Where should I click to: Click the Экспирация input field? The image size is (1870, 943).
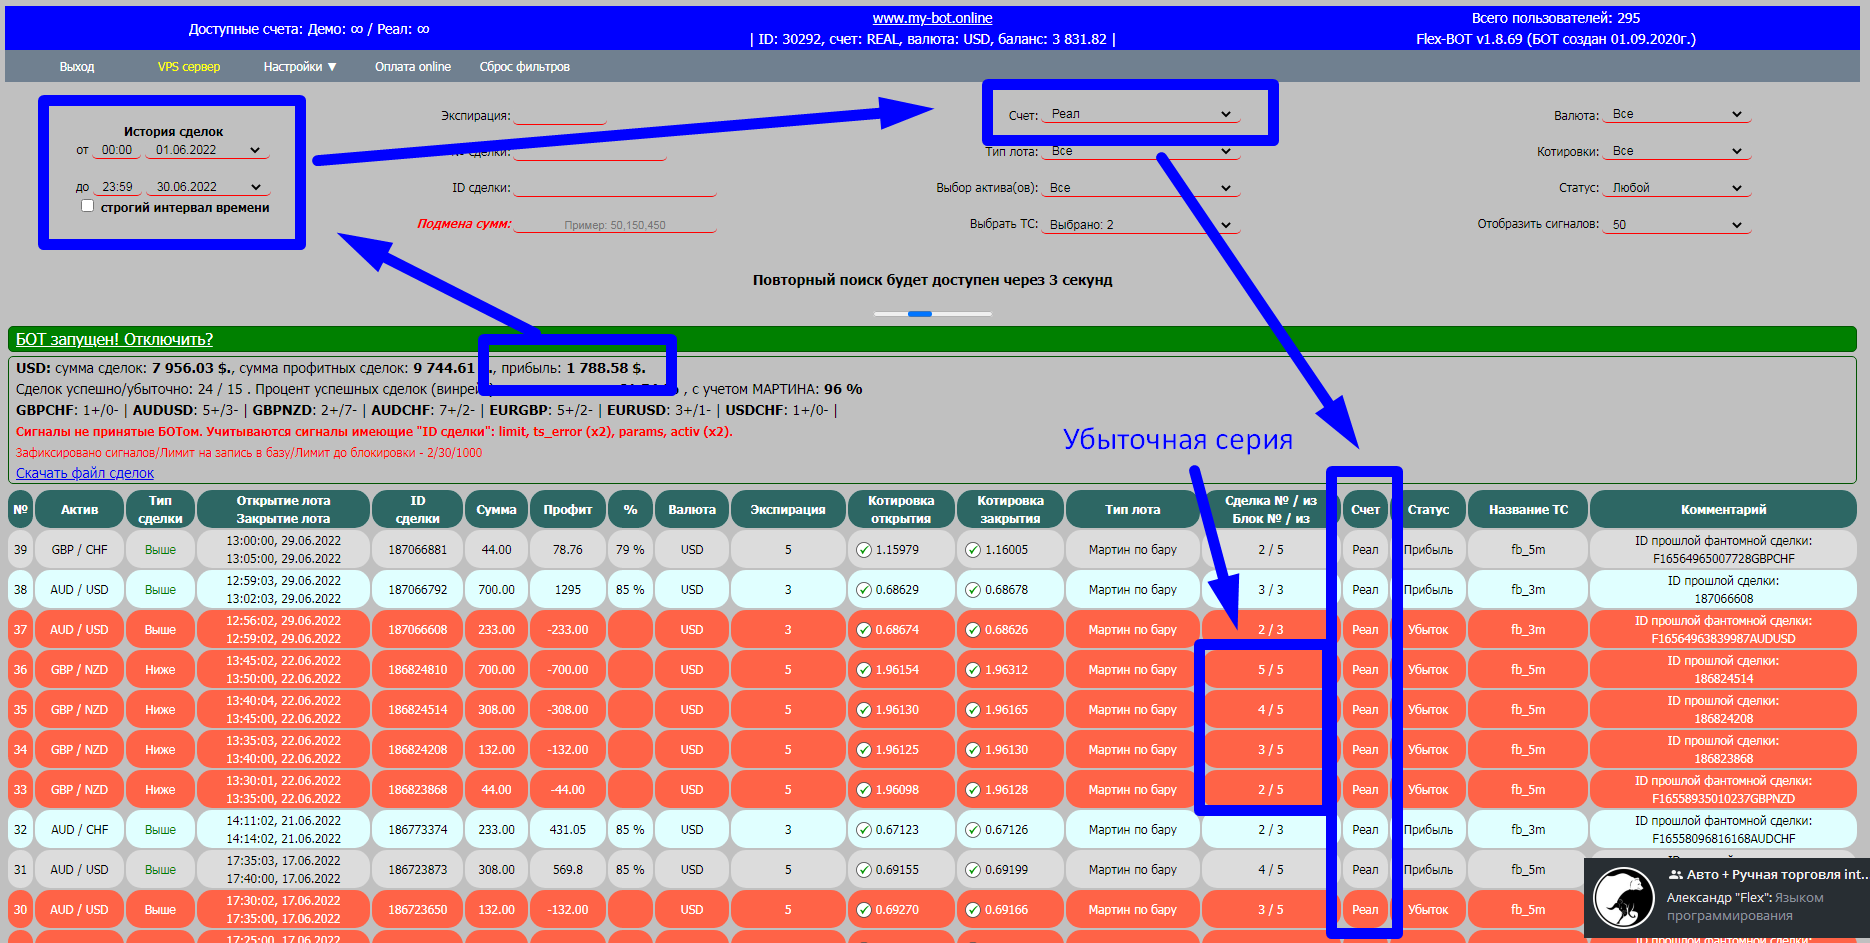(560, 115)
